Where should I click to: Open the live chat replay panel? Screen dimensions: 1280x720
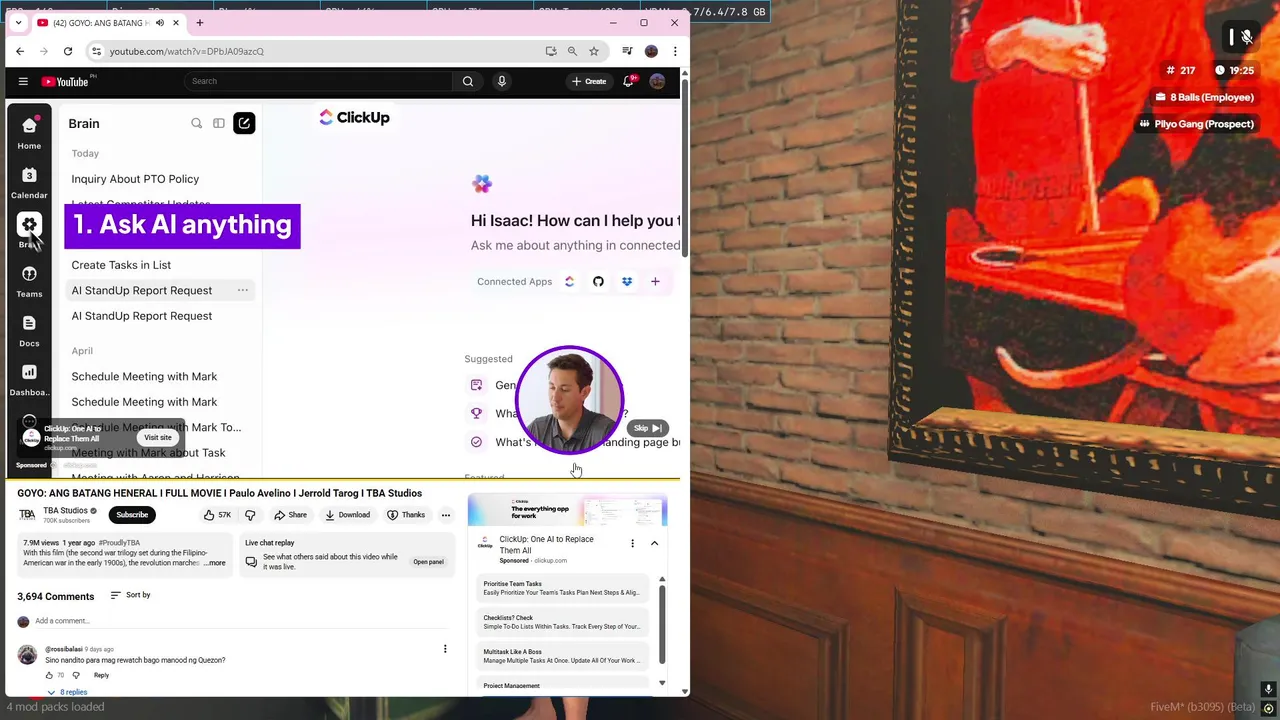click(428, 562)
